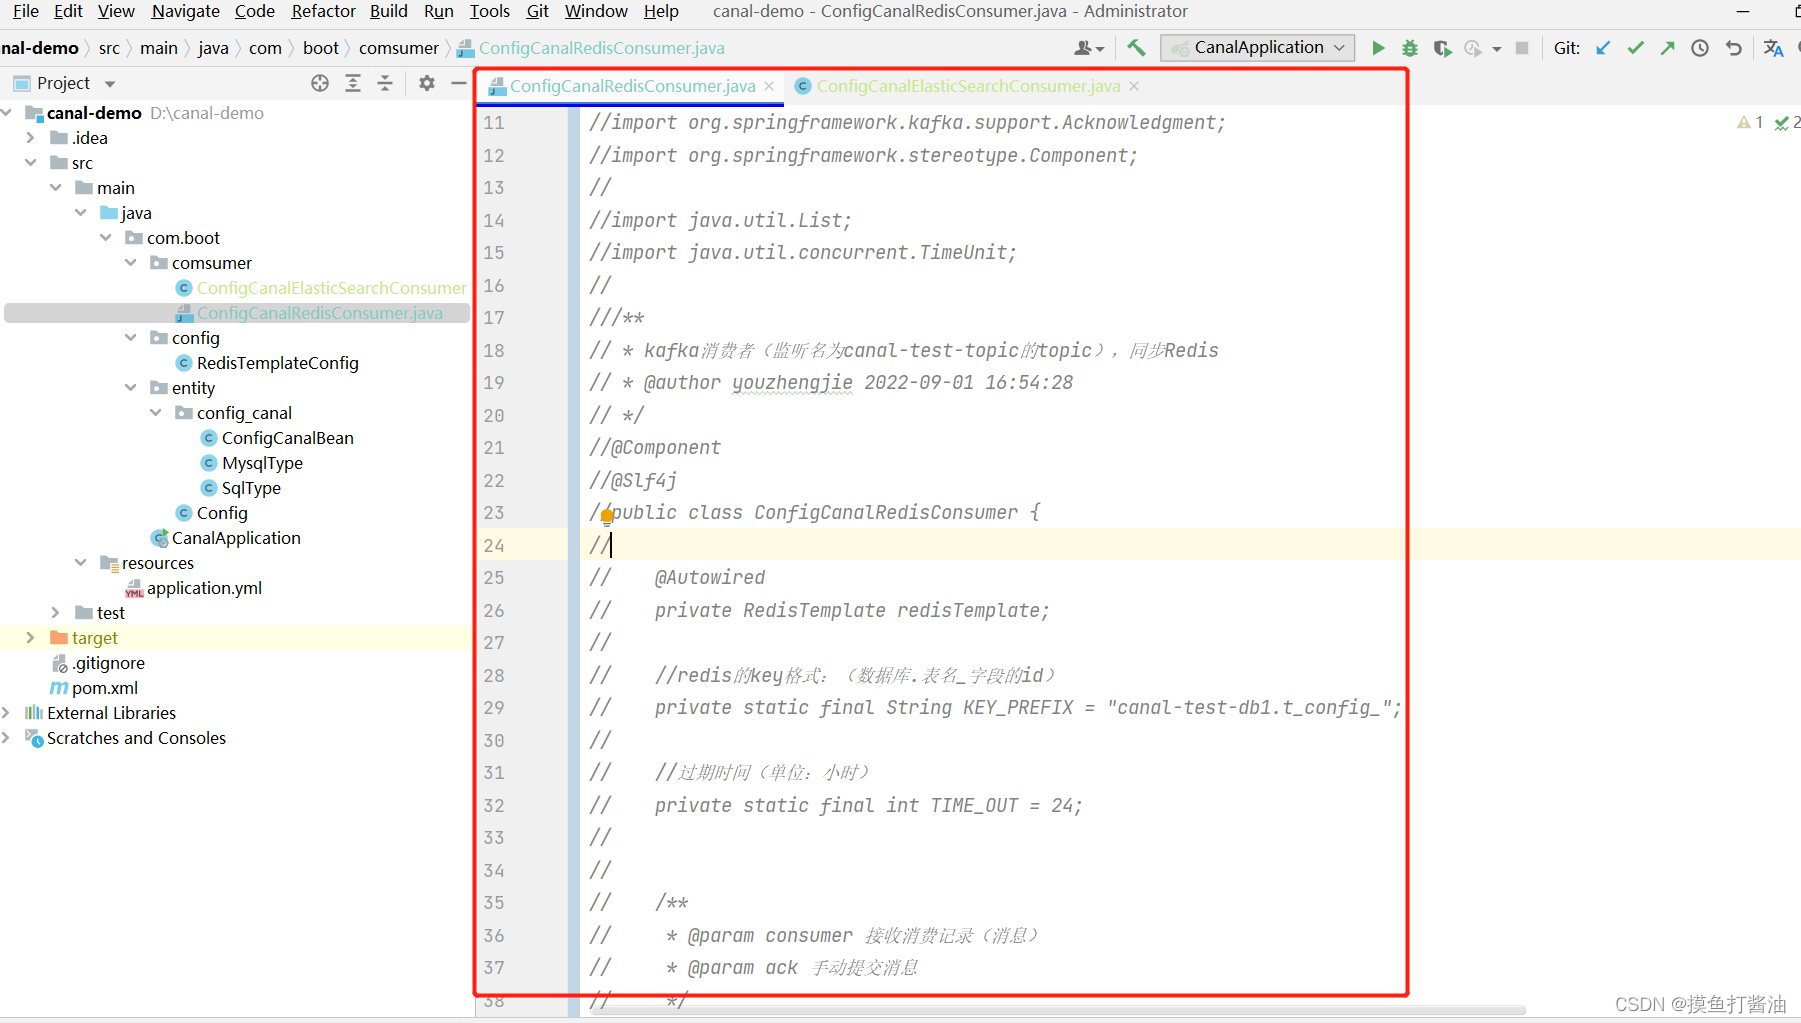Open the Git menu

pyautogui.click(x=537, y=11)
